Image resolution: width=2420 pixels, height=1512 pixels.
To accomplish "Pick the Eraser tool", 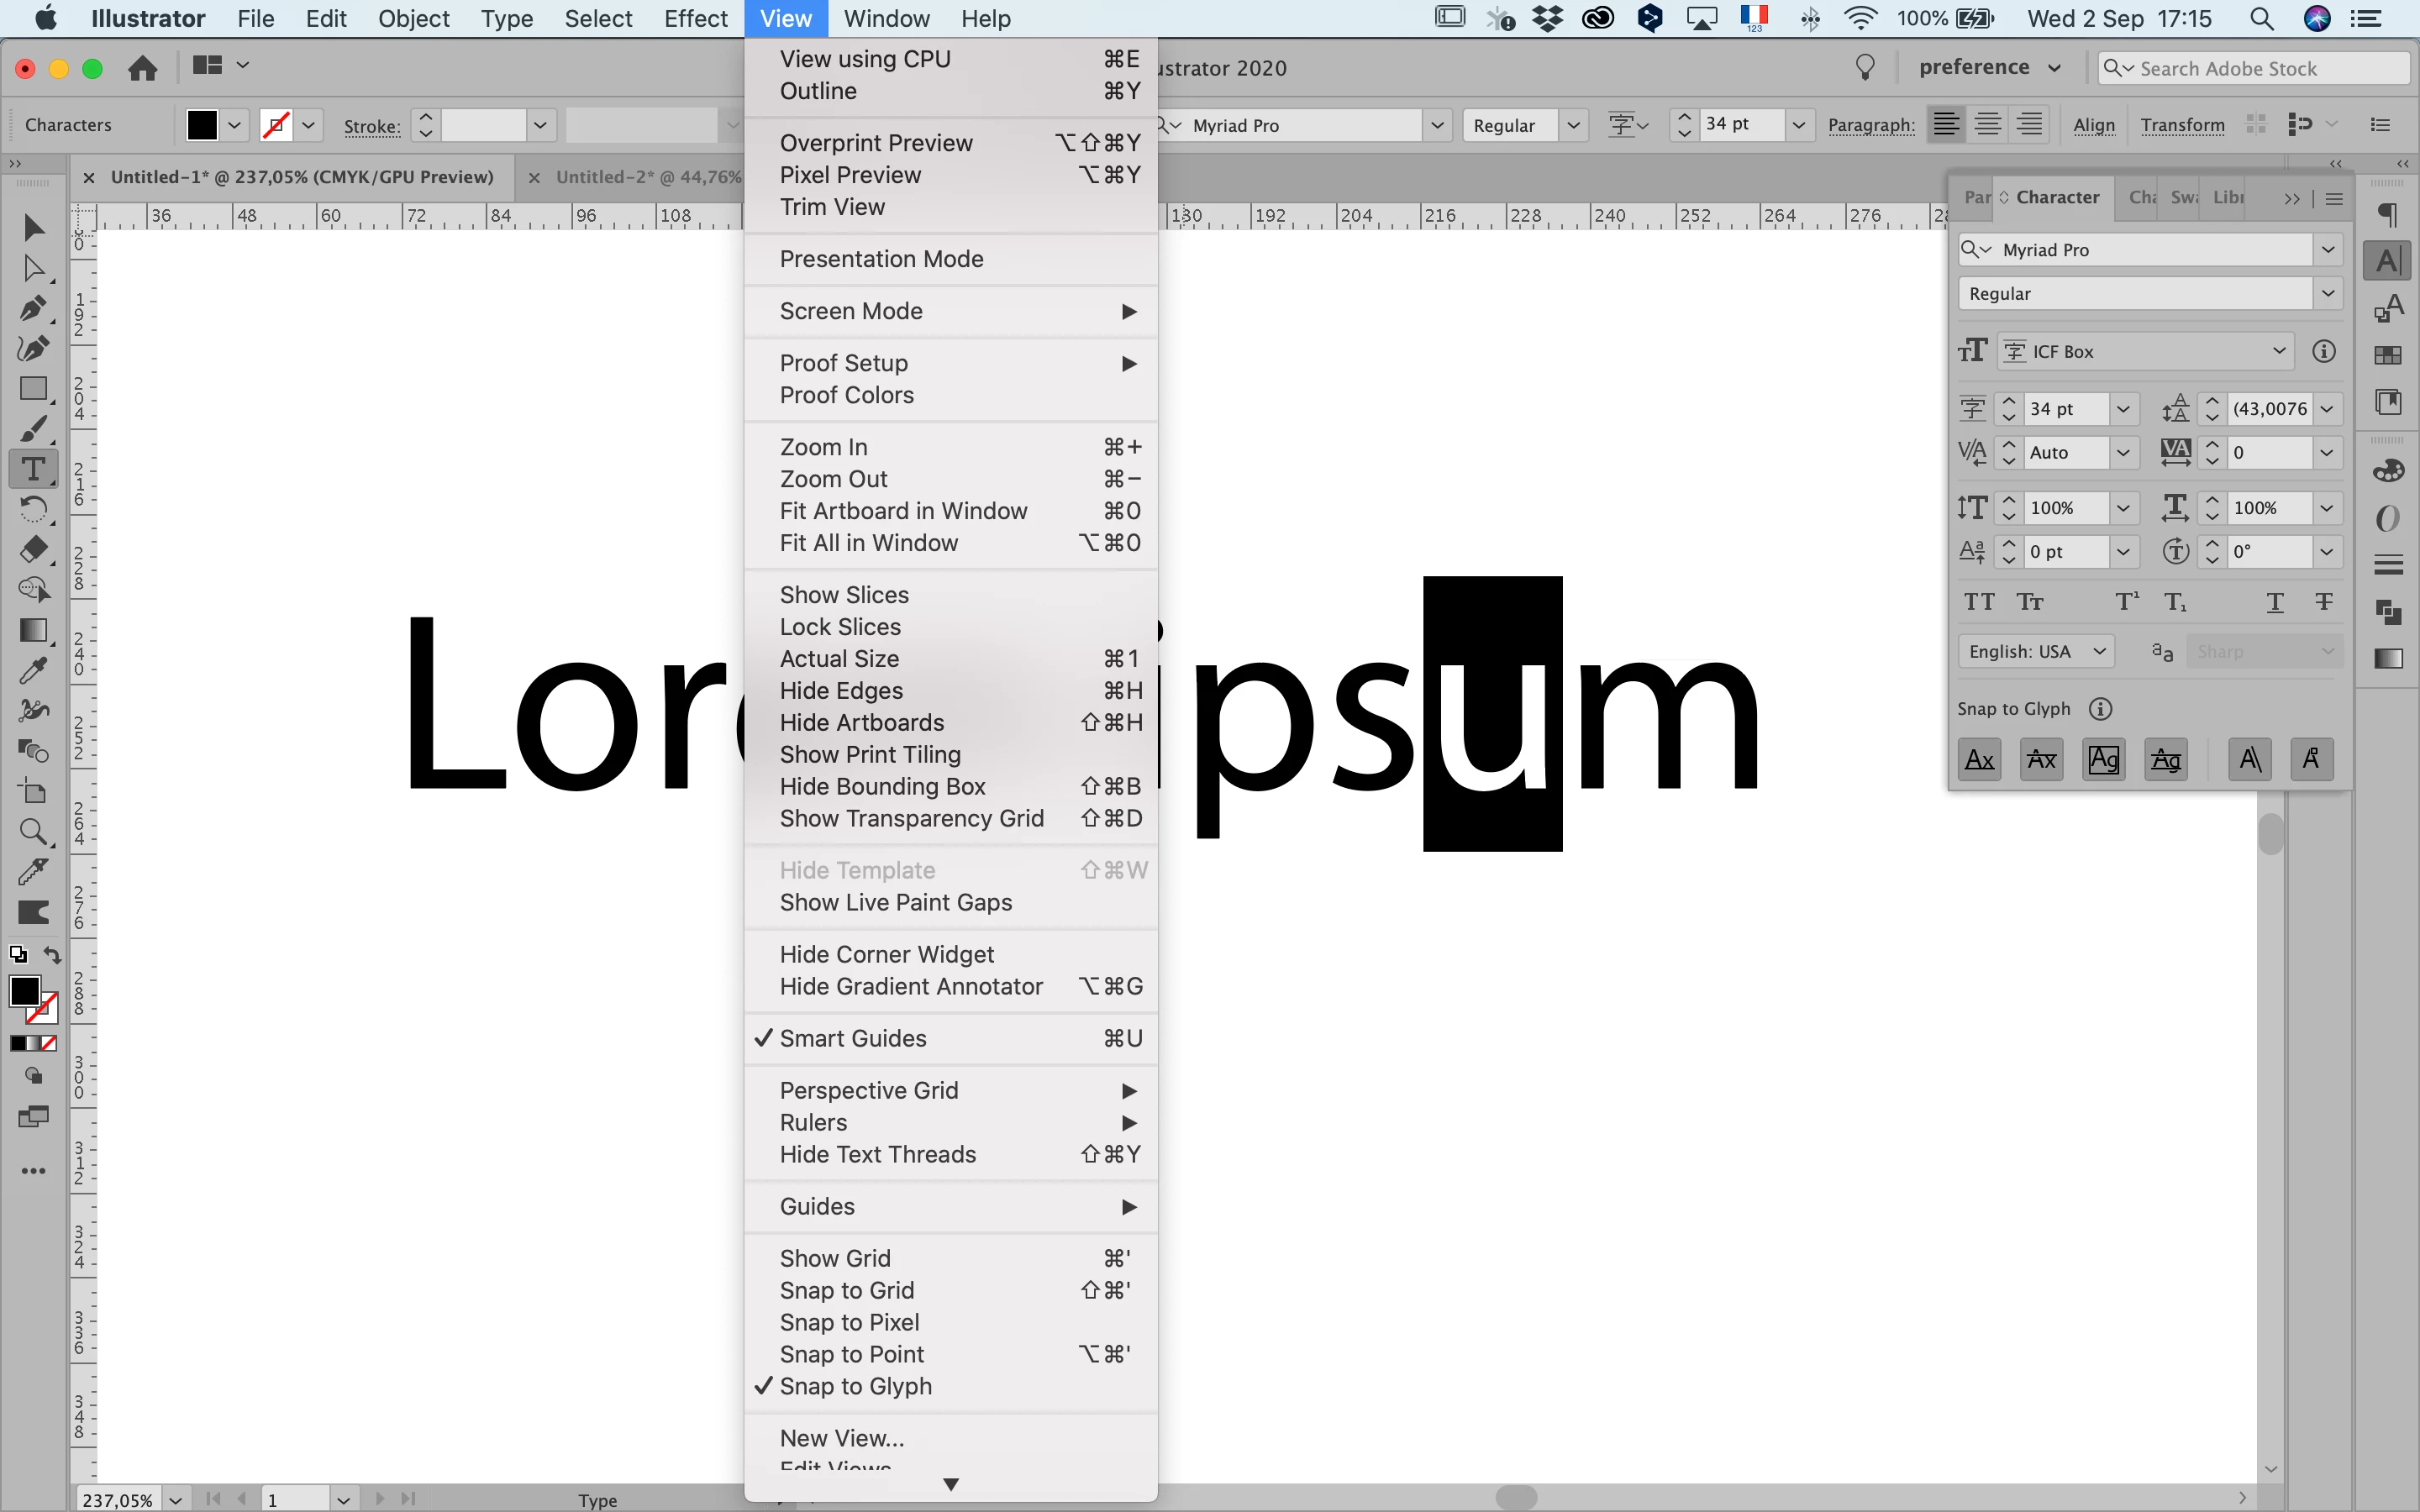I will click(33, 549).
